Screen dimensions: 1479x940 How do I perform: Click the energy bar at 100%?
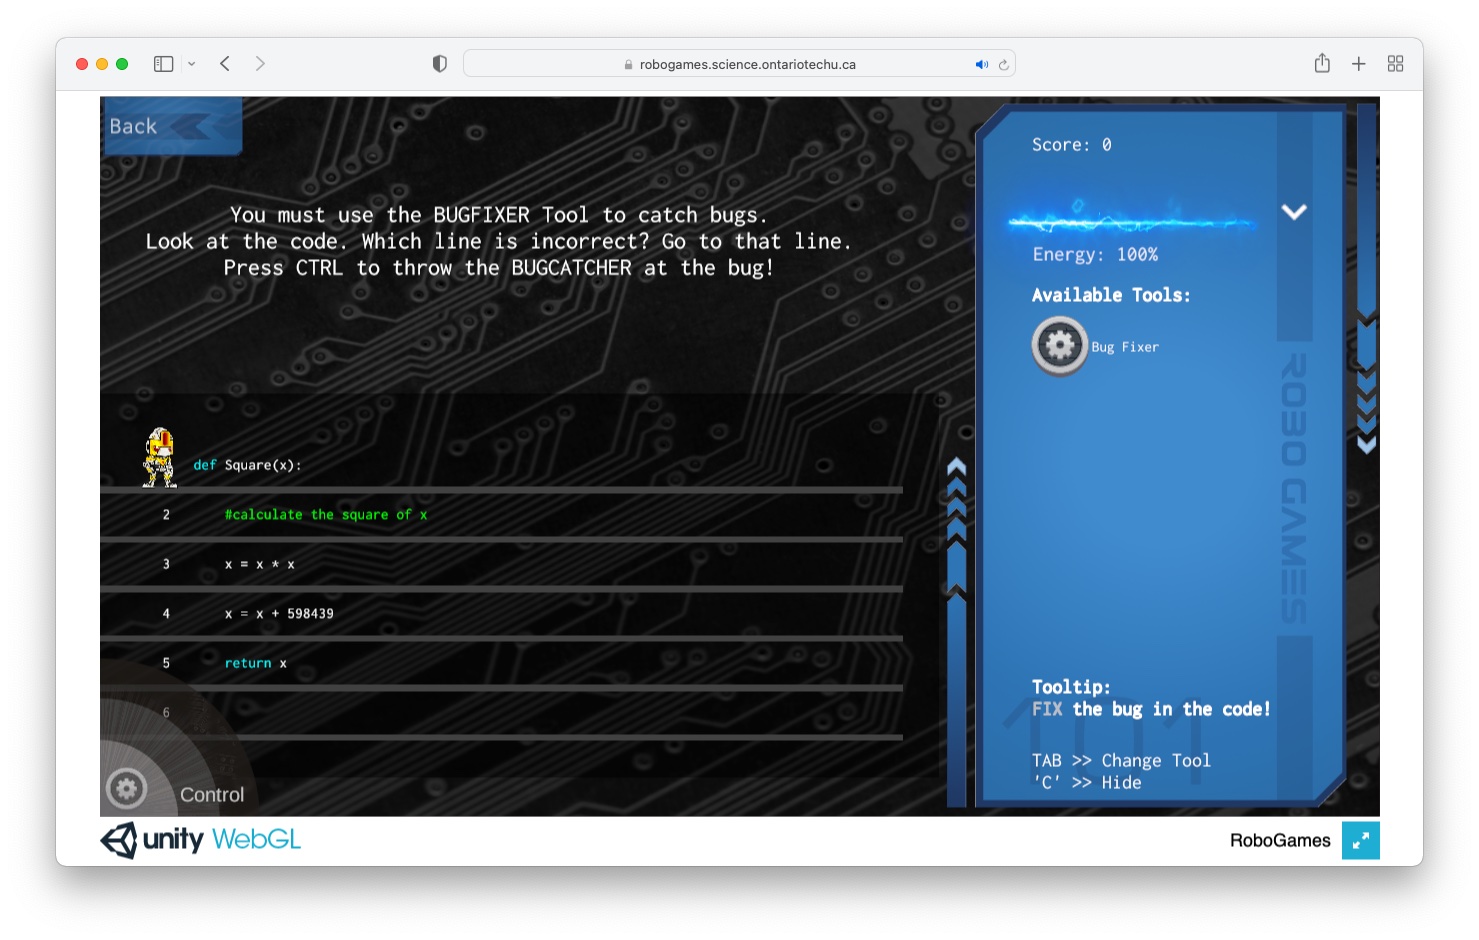point(1130,222)
